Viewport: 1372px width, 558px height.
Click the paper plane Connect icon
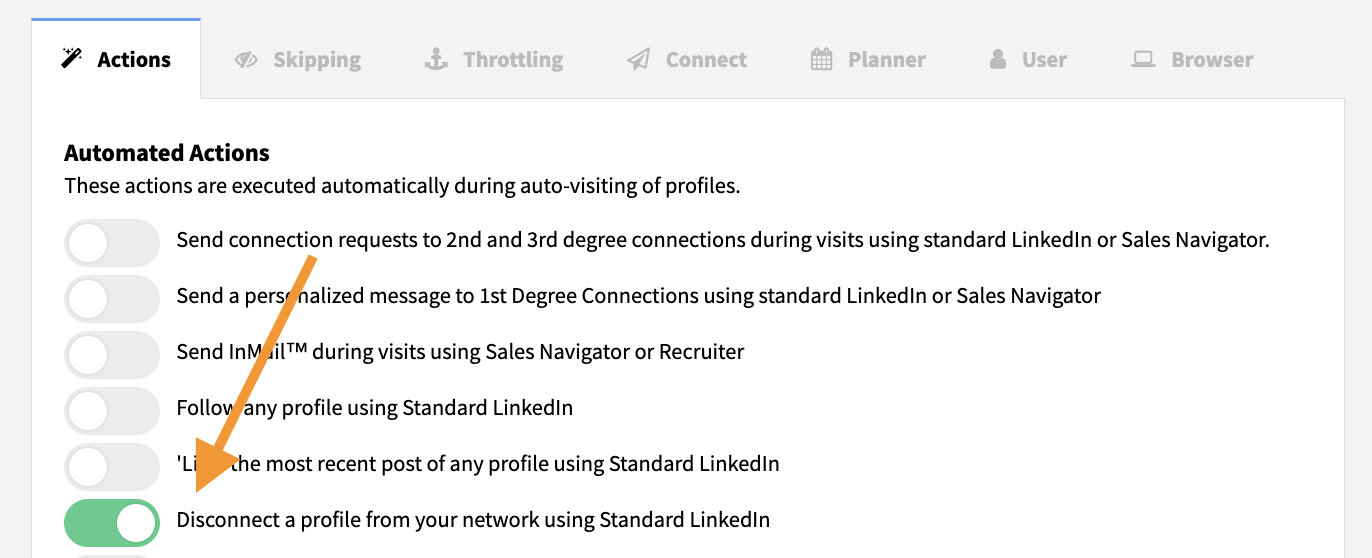638,60
